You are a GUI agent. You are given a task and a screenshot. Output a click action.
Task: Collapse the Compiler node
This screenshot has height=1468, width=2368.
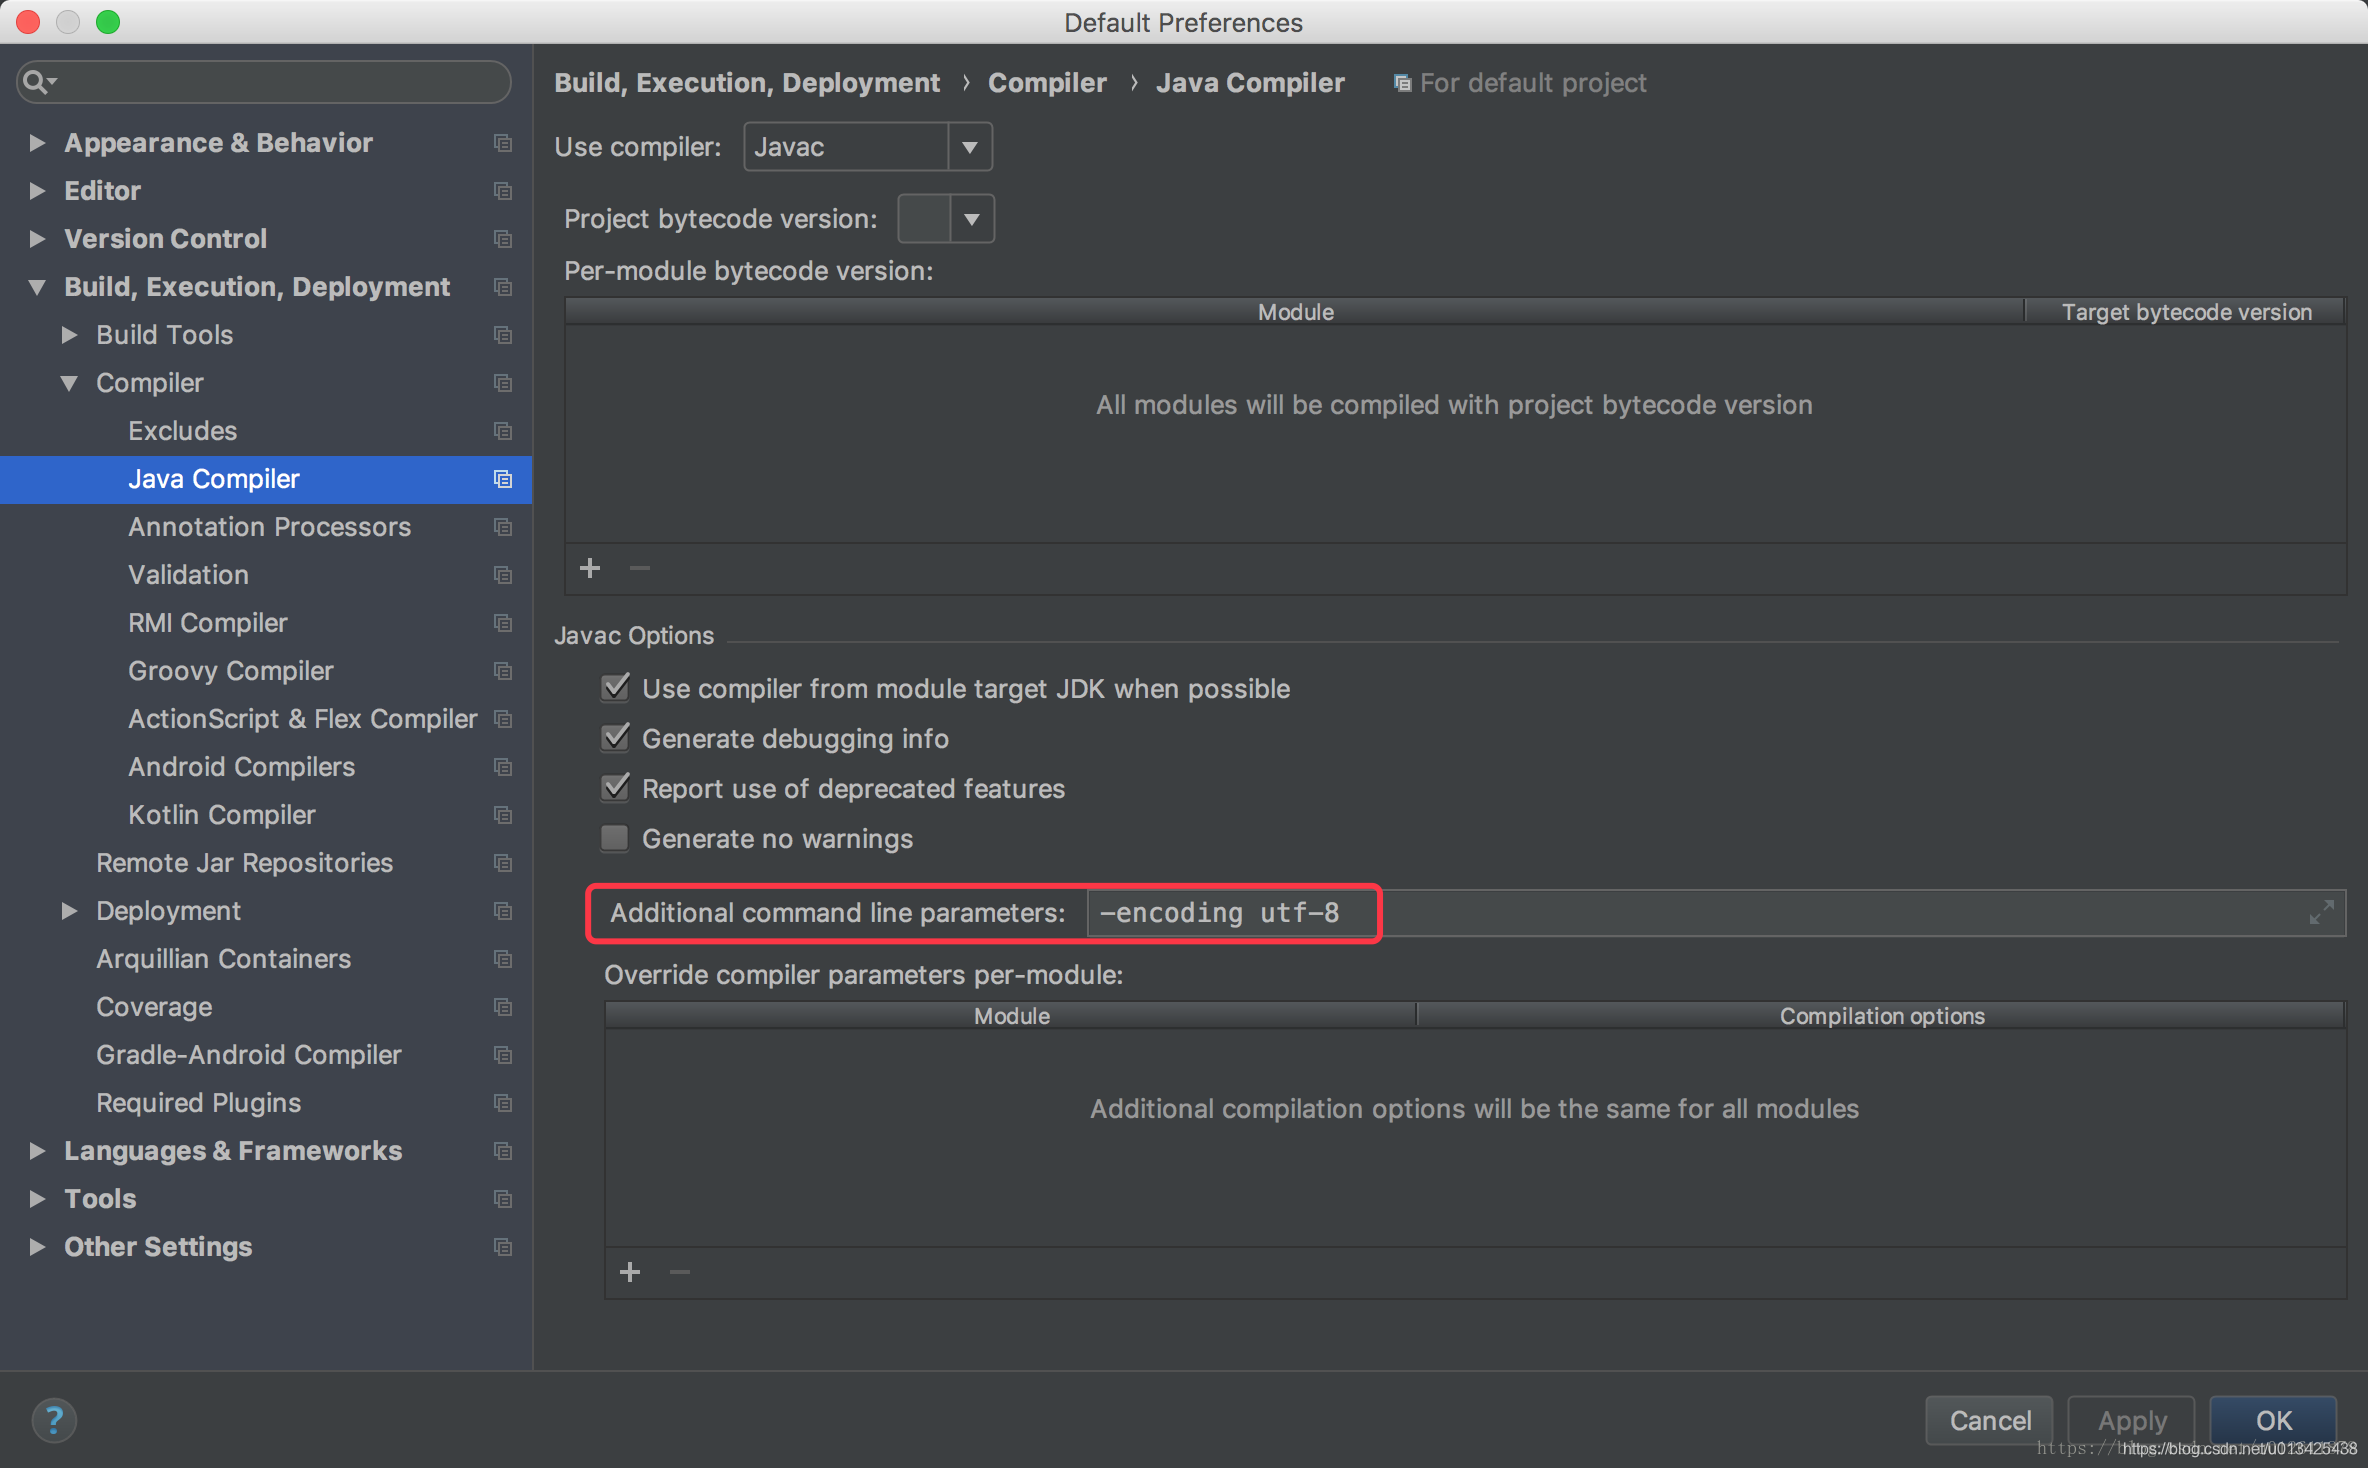pyautogui.click(x=69, y=383)
